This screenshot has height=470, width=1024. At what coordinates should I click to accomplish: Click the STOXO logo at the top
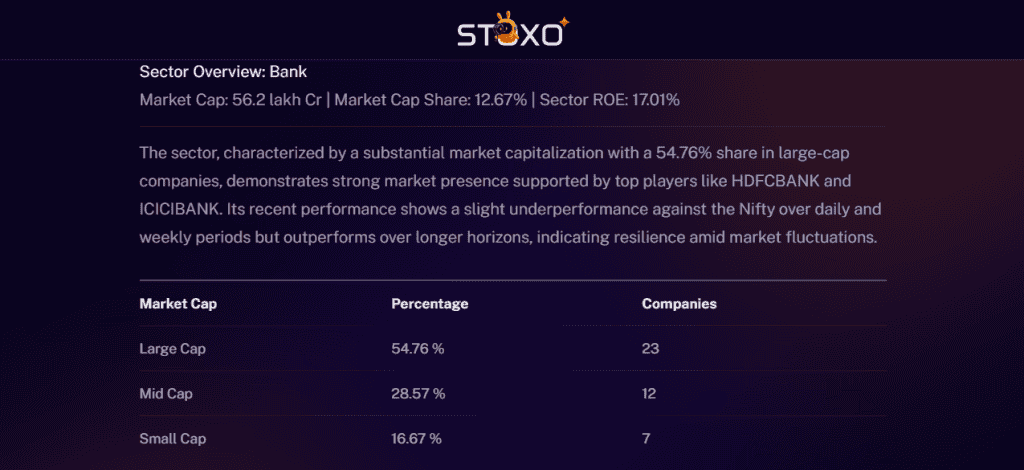pos(513,32)
